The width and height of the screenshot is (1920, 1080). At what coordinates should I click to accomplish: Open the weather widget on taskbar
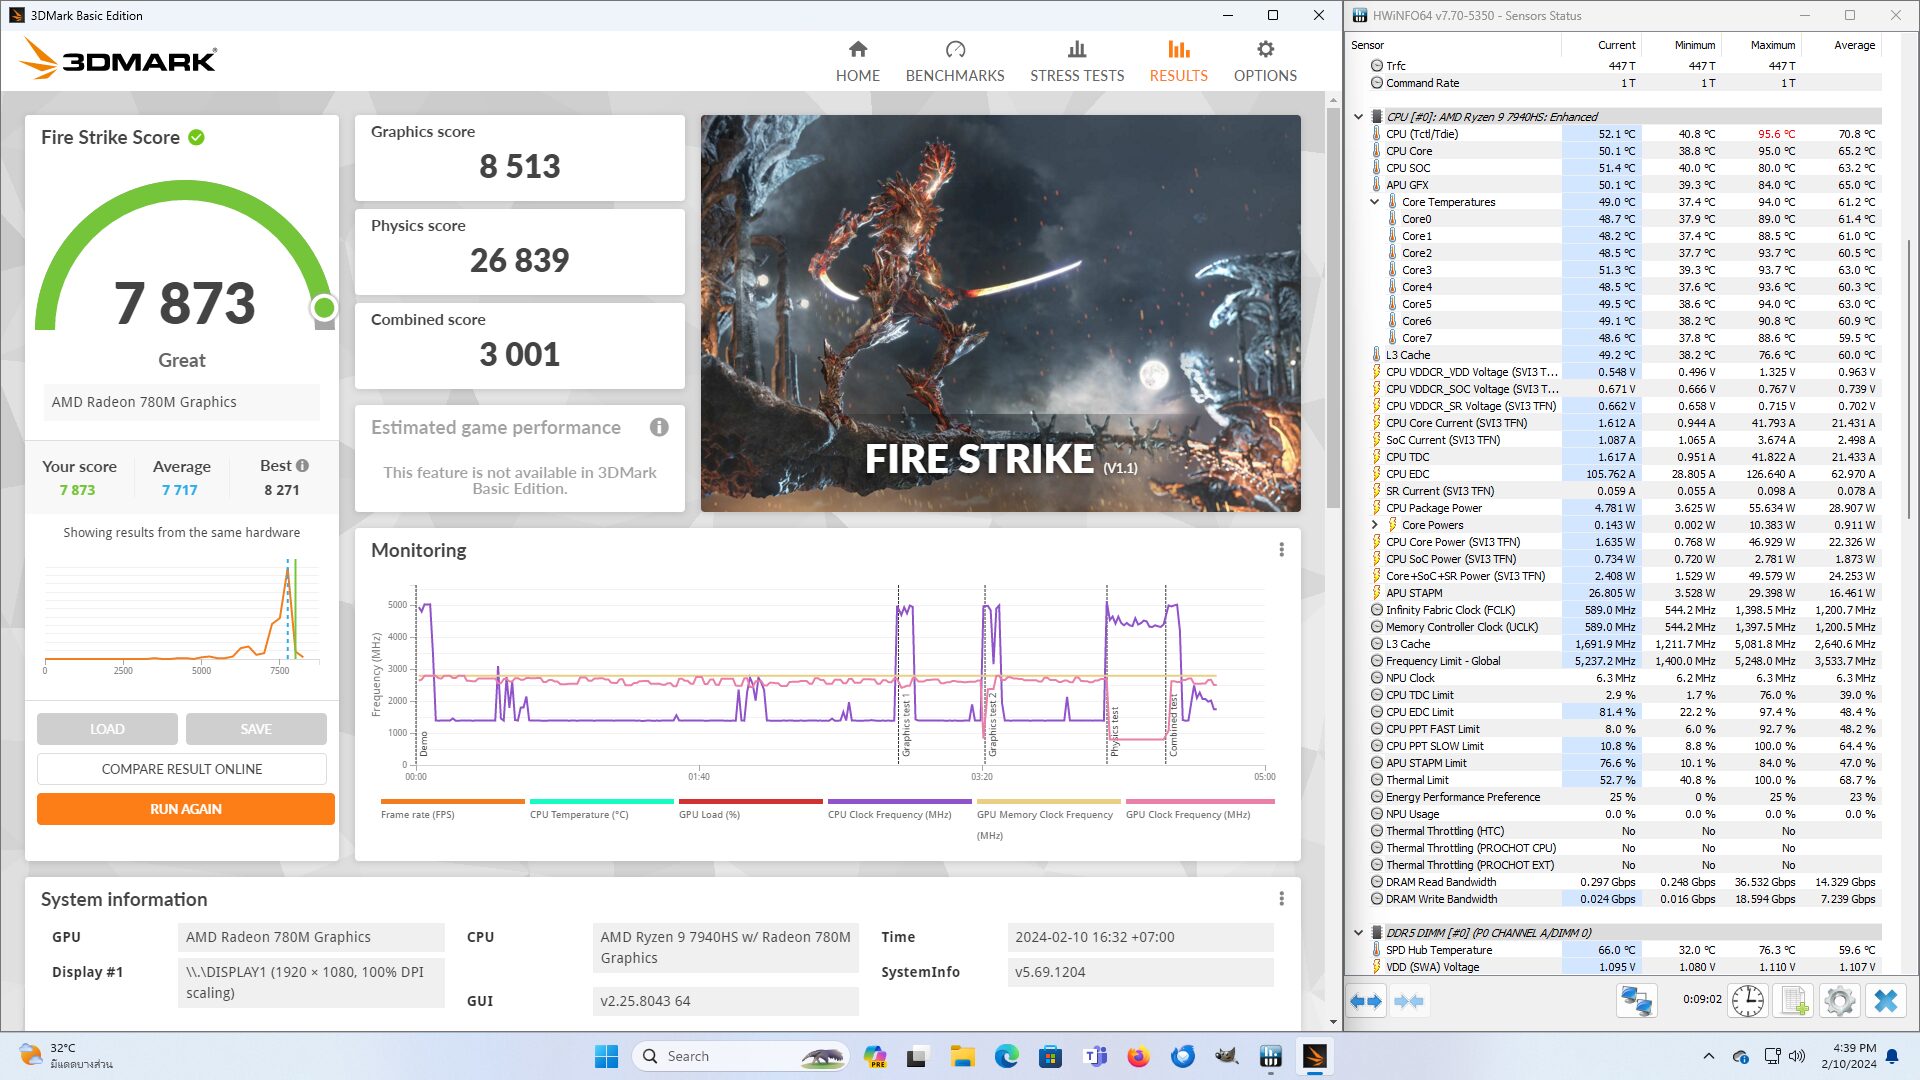click(x=68, y=1056)
